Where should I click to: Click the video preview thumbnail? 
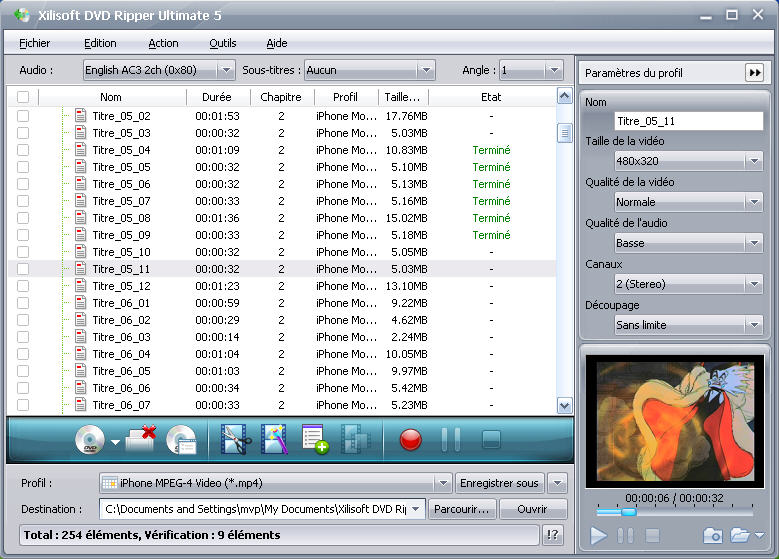coord(675,421)
